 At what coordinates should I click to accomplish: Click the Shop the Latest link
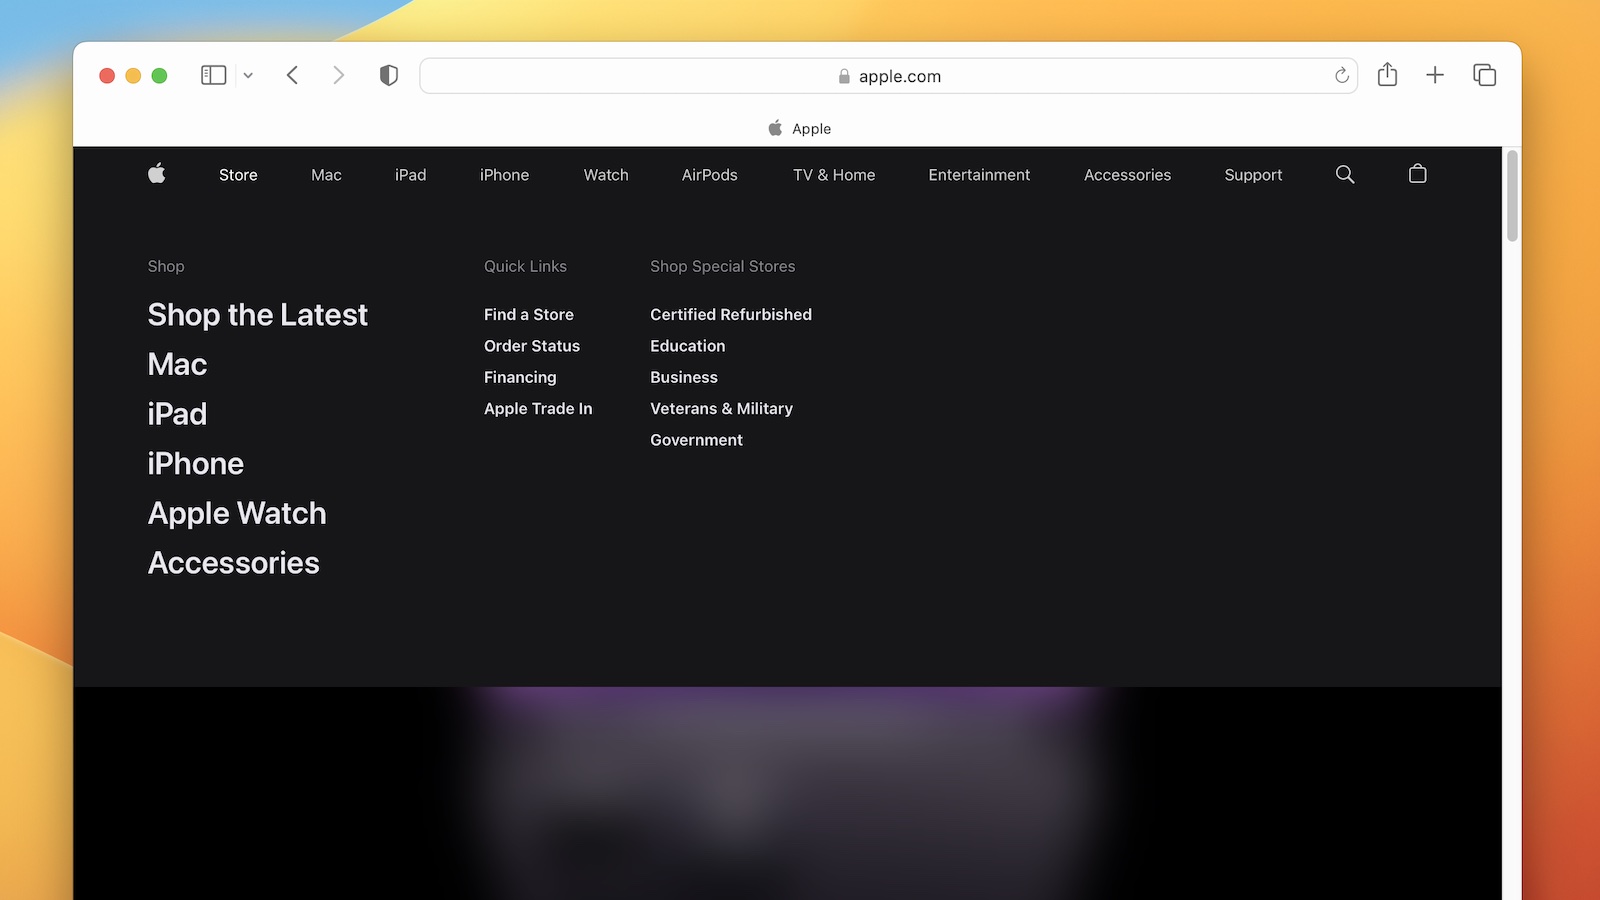coord(258,314)
